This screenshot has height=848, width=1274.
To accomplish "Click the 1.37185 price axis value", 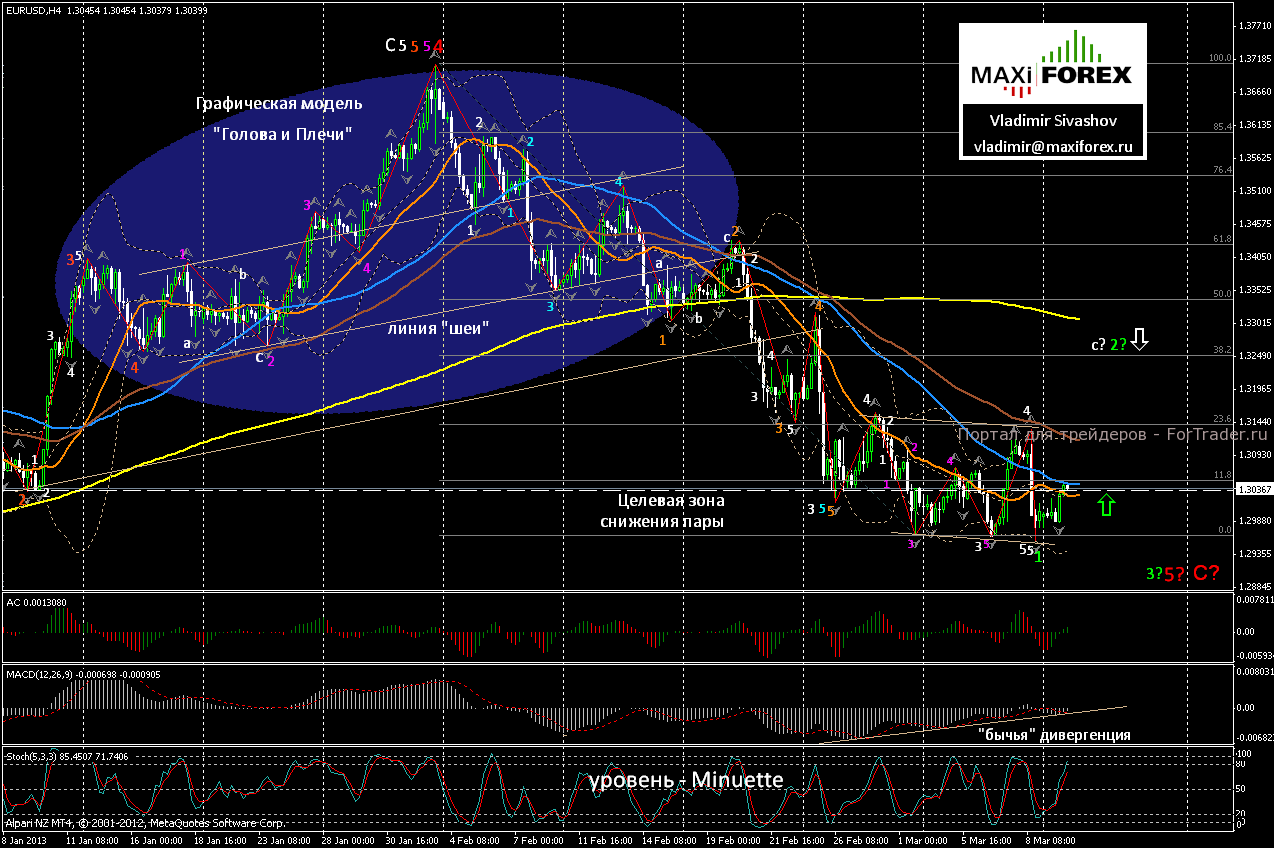I will tap(1254, 59).
